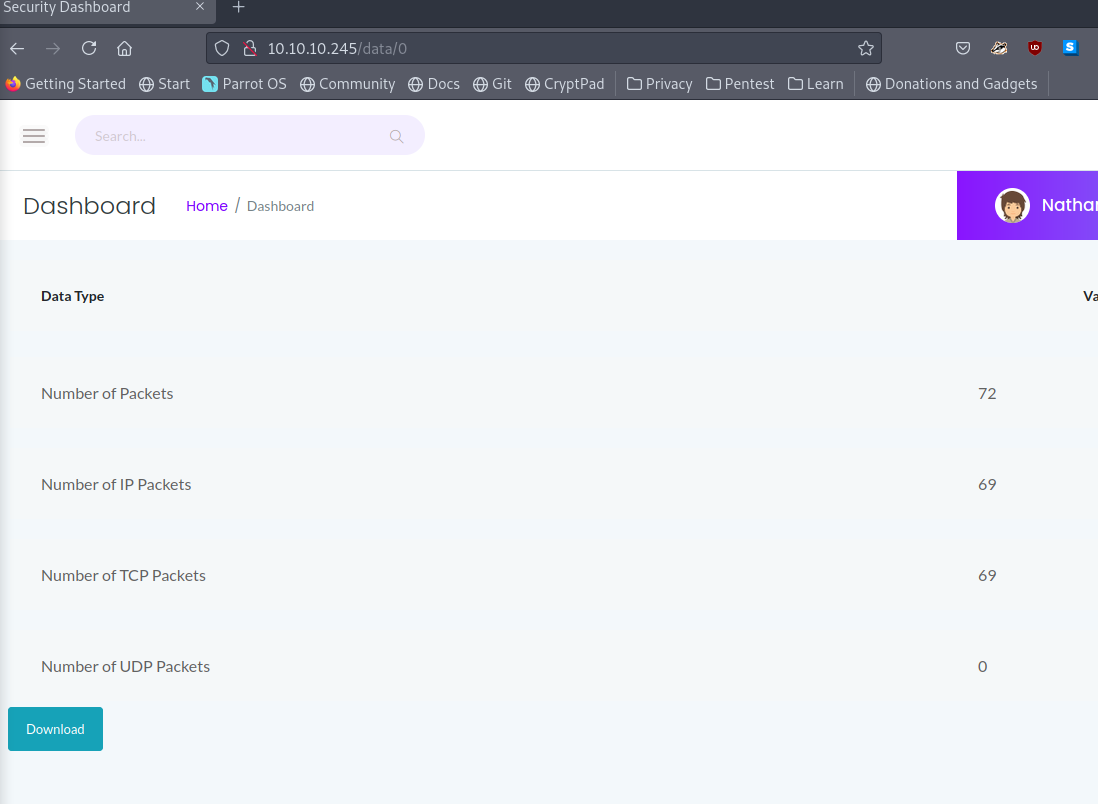Bookmark this page with star icon
This screenshot has width=1098, height=804.
click(x=865, y=48)
